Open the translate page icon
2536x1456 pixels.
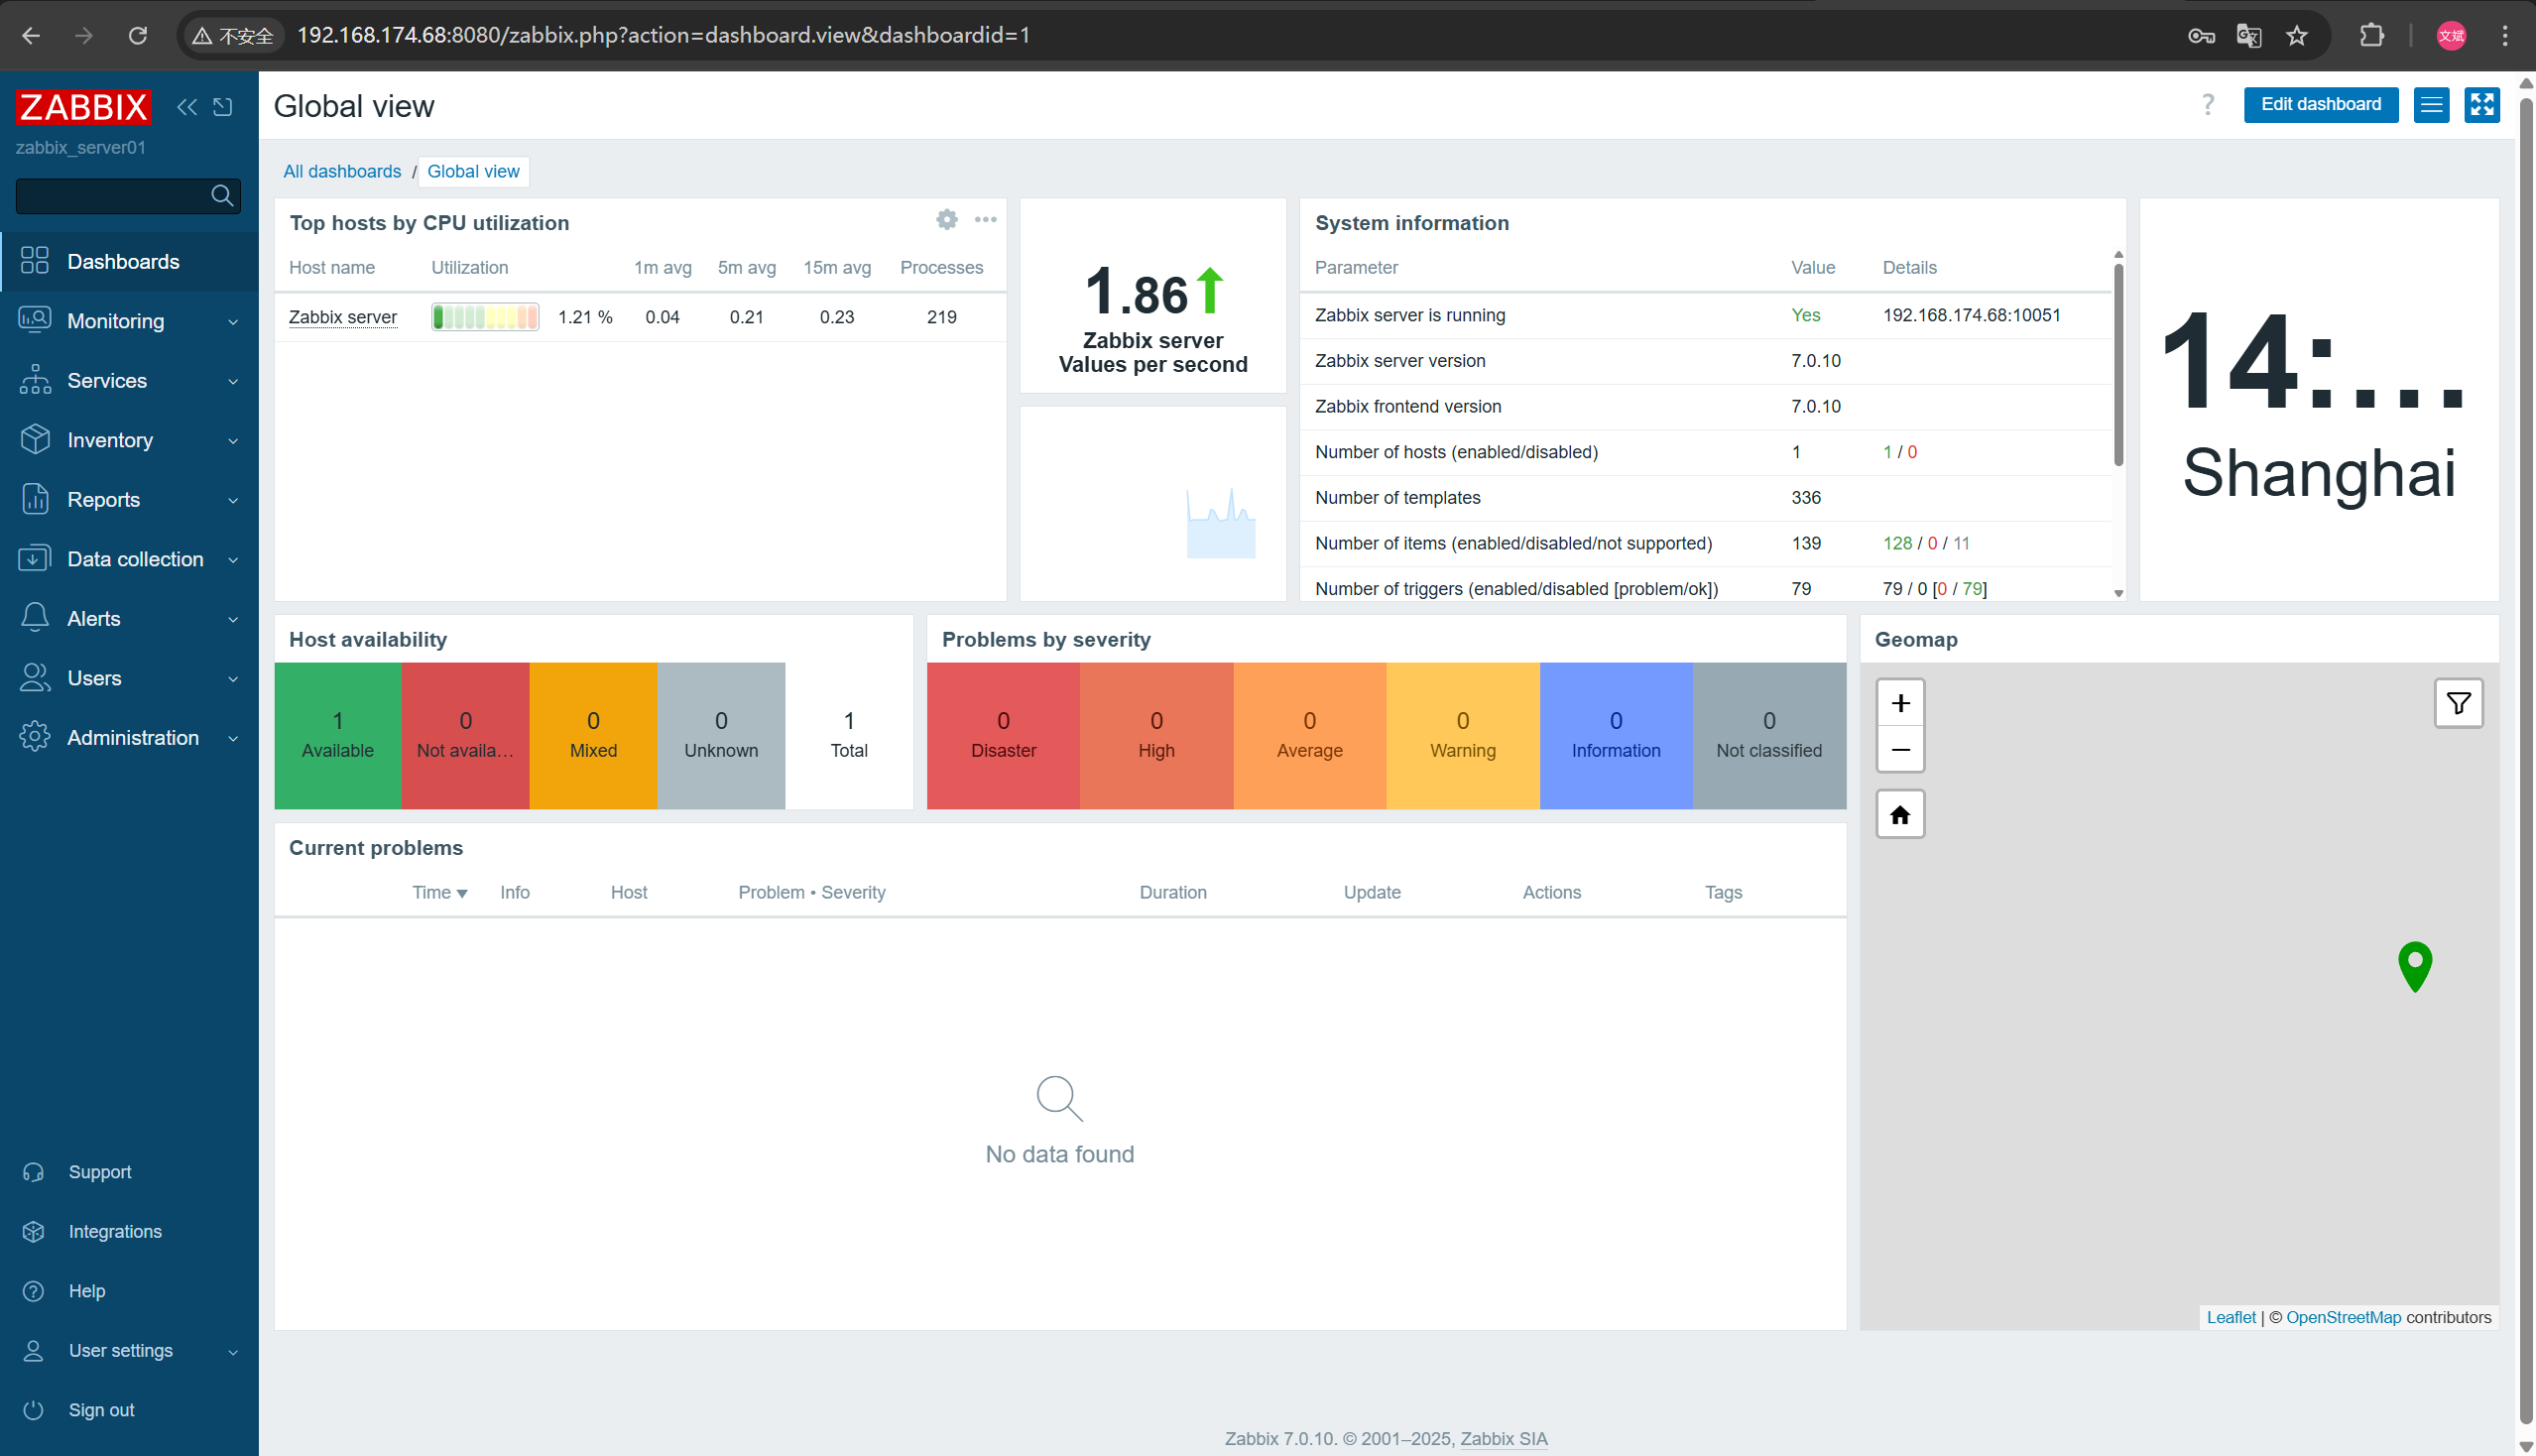point(2249,35)
